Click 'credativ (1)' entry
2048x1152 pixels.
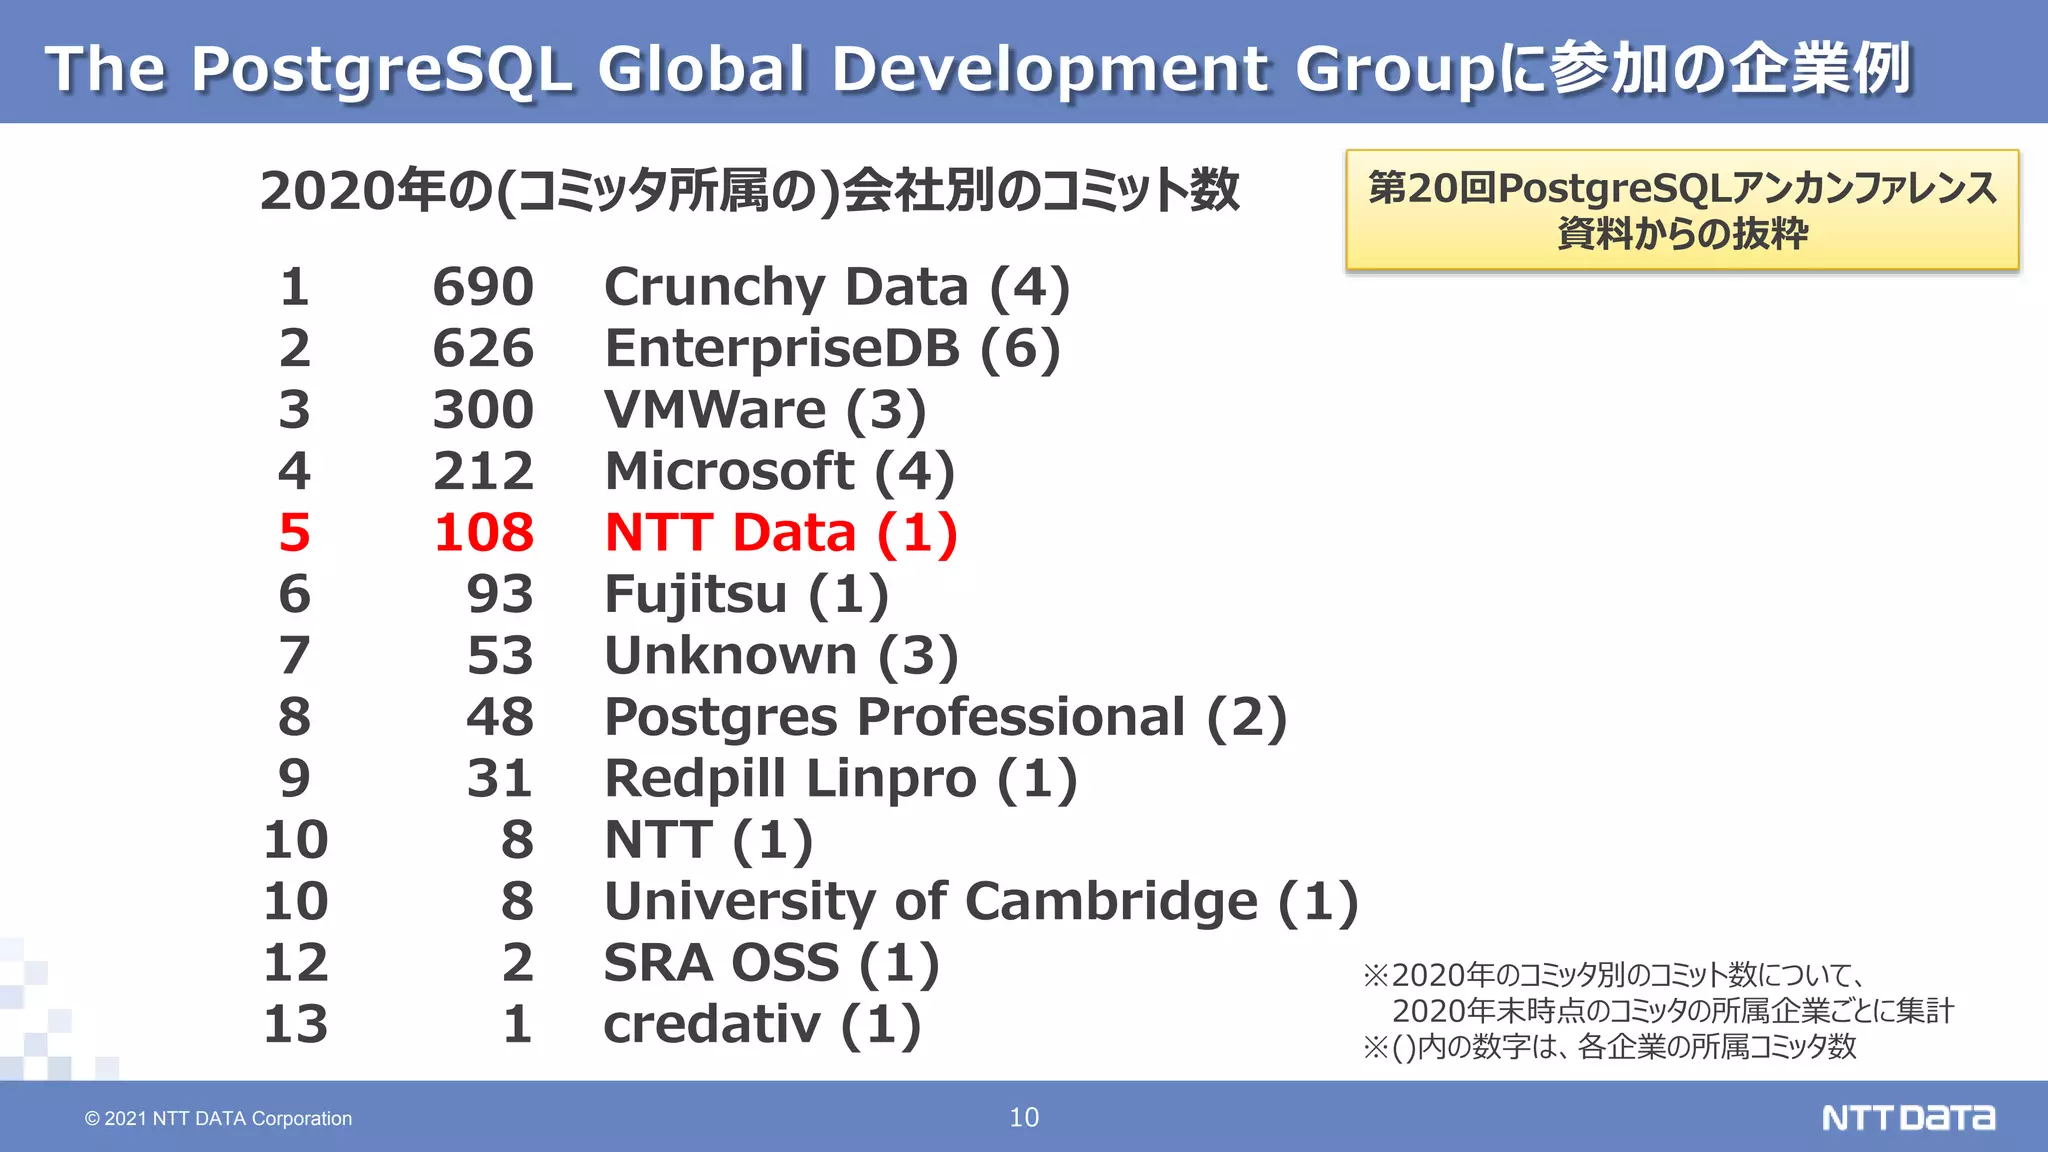[x=762, y=1025]
